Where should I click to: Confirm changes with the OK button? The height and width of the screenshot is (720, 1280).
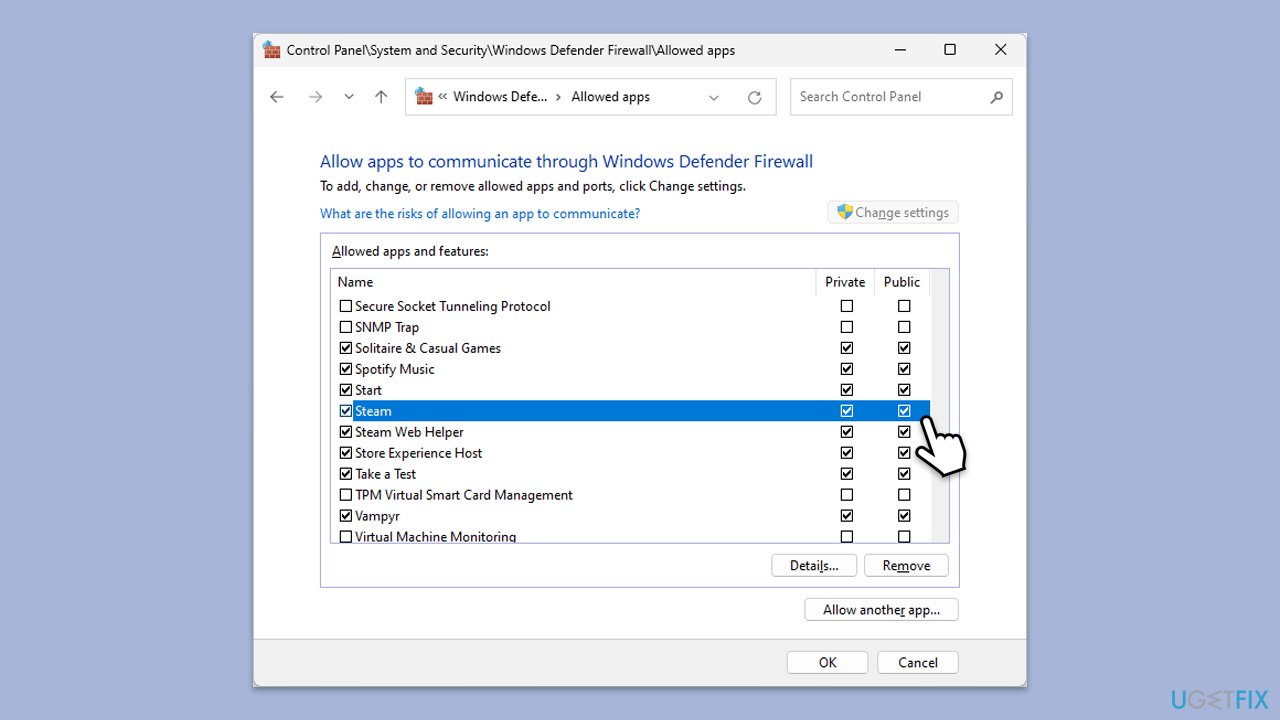pos(827,662)
